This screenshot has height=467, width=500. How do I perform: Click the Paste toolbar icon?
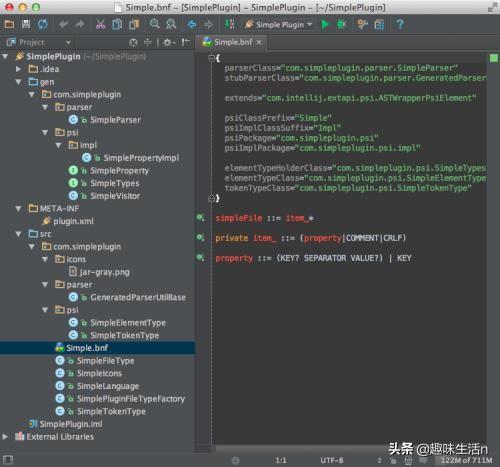click(134, 24)
